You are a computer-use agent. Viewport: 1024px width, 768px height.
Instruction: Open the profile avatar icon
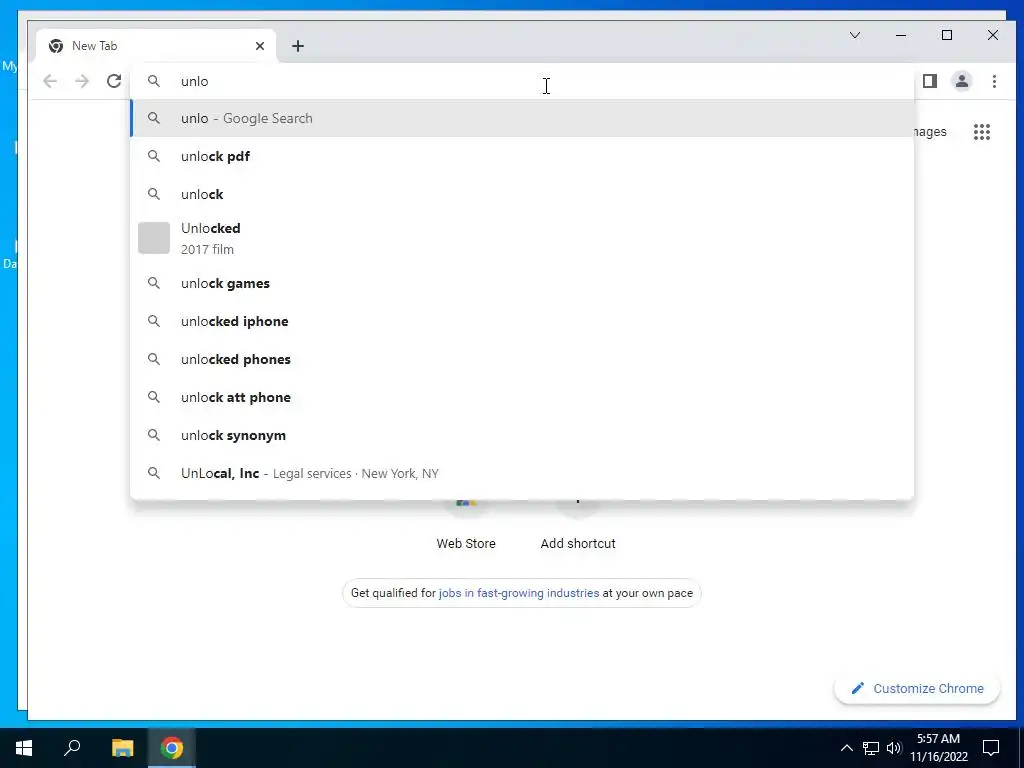point(962,81)
